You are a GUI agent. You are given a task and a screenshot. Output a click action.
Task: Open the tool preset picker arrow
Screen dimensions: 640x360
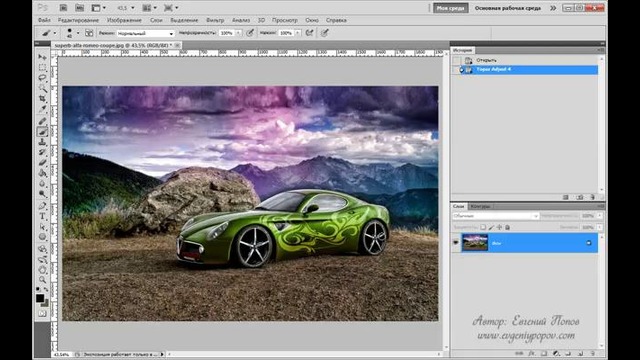[x=55, y=33]
